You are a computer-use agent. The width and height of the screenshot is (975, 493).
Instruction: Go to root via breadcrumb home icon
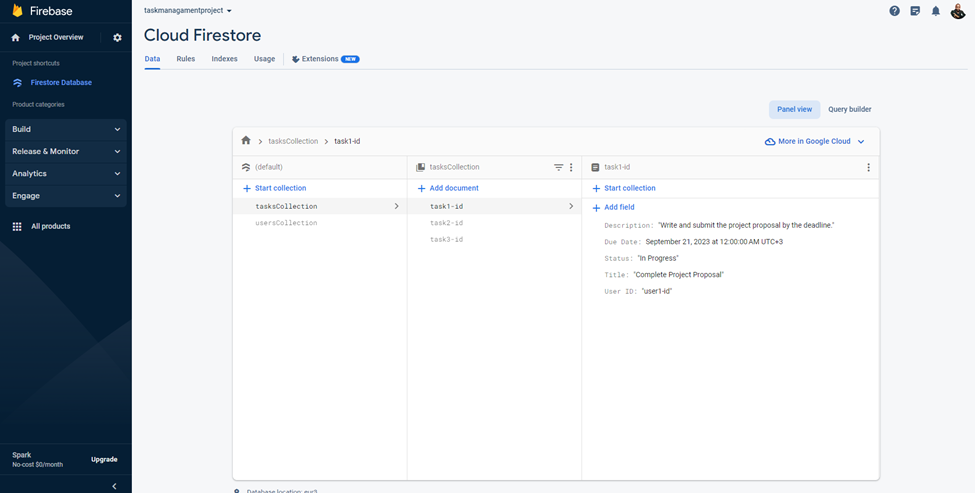246,141
